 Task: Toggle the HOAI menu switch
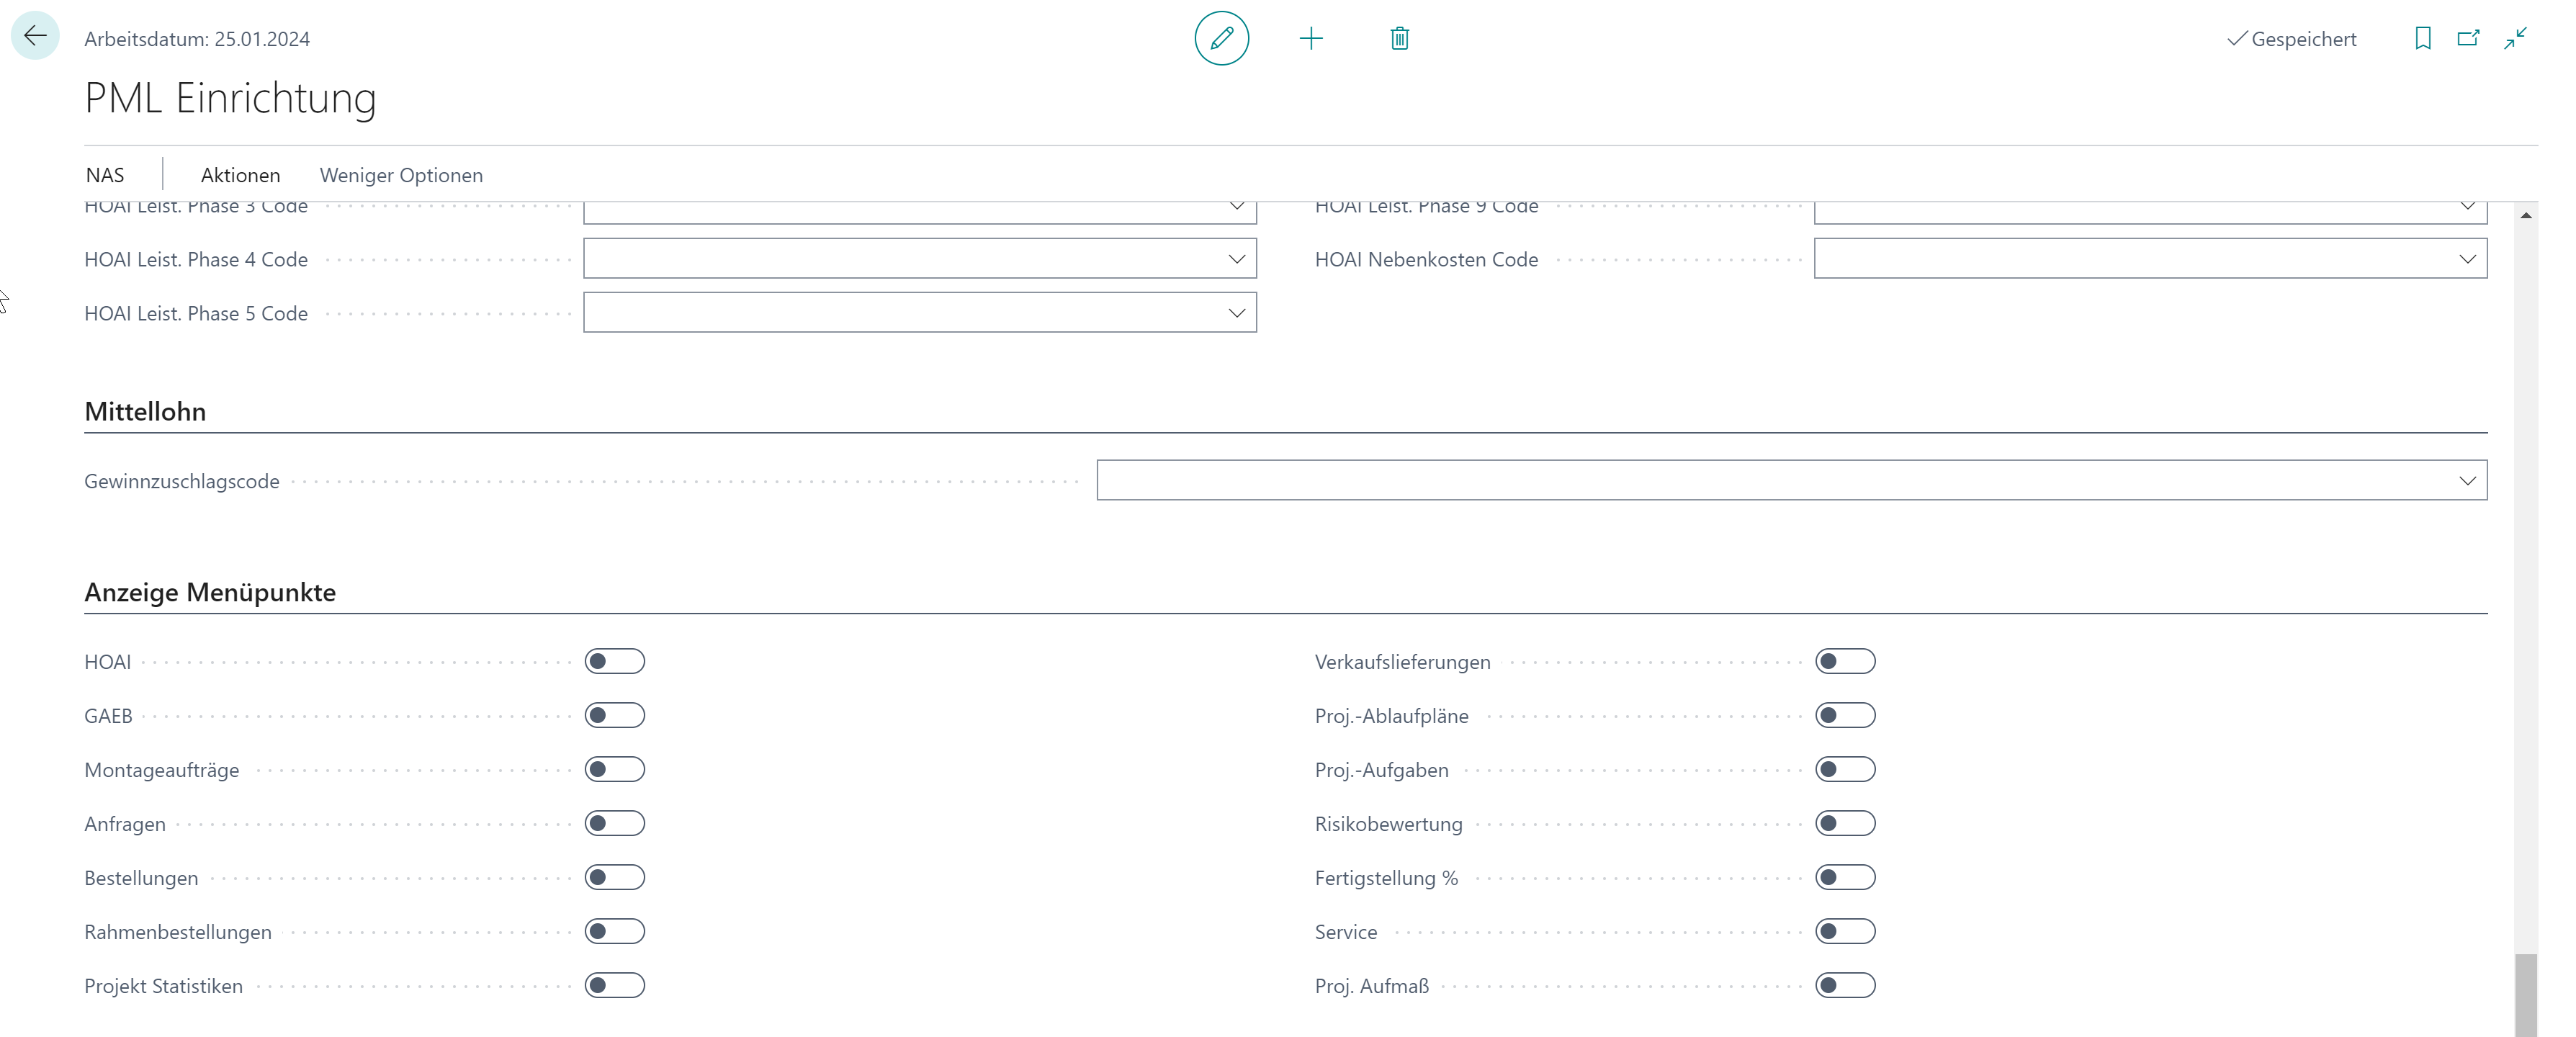[615, 661]
